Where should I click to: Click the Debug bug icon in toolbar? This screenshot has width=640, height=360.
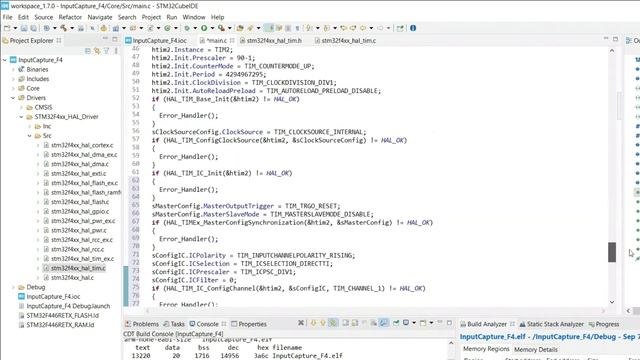187,28
